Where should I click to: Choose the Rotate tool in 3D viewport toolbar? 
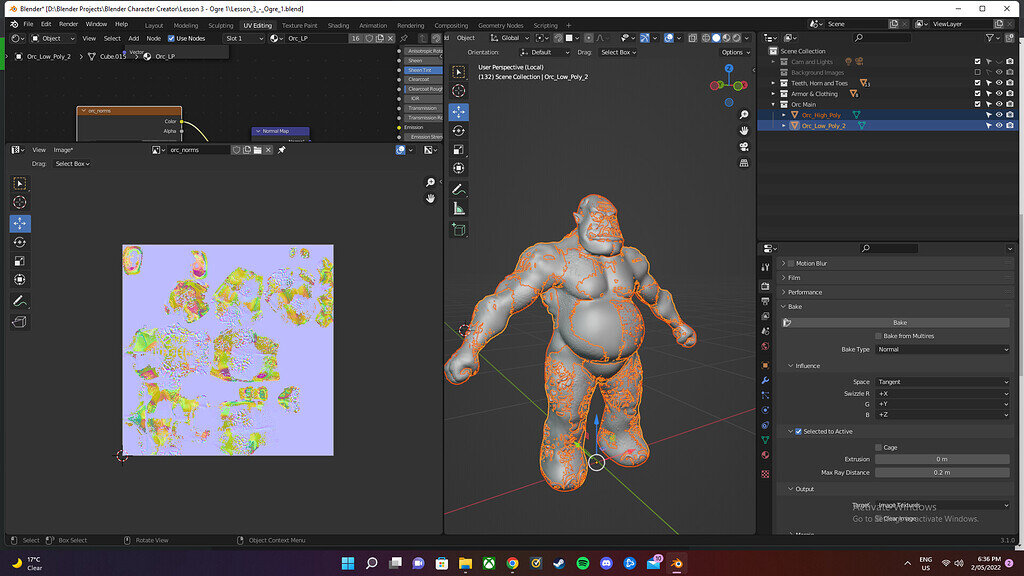click(458, 131)
